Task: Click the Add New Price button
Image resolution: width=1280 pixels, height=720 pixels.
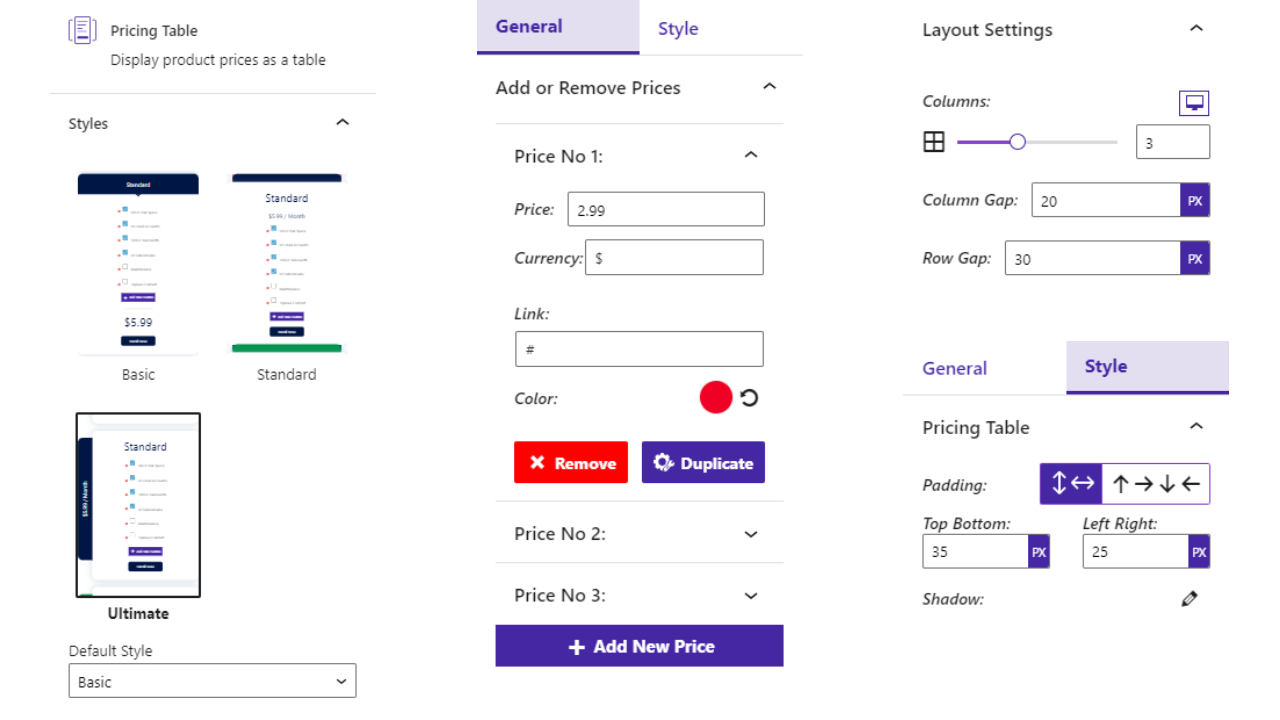Action: coord(639,646)
